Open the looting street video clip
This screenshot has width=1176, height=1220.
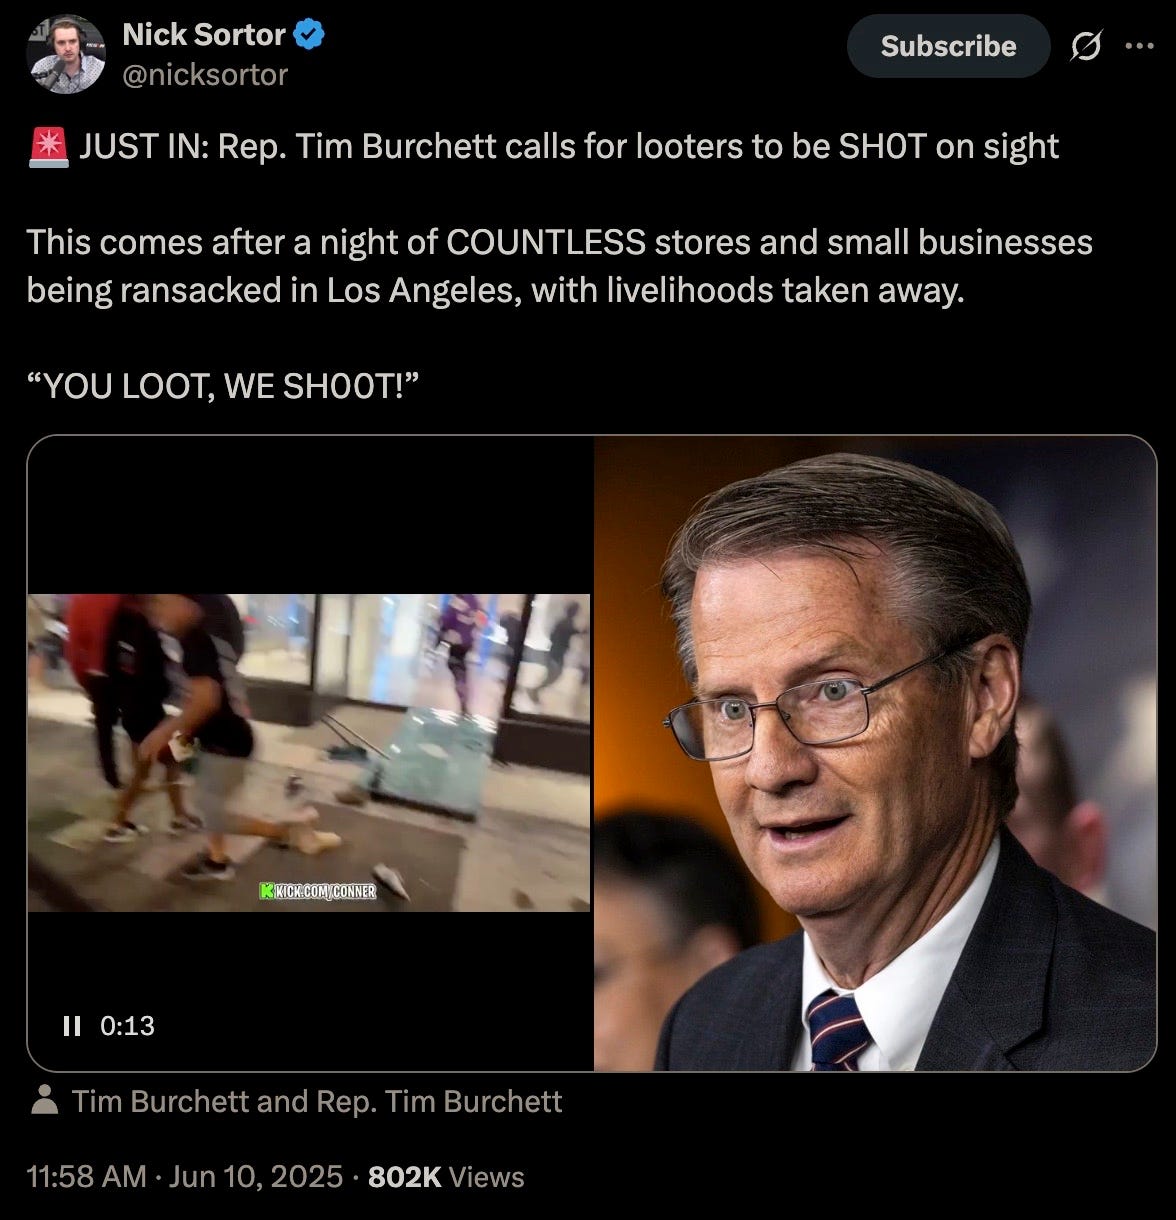point(309,753)
